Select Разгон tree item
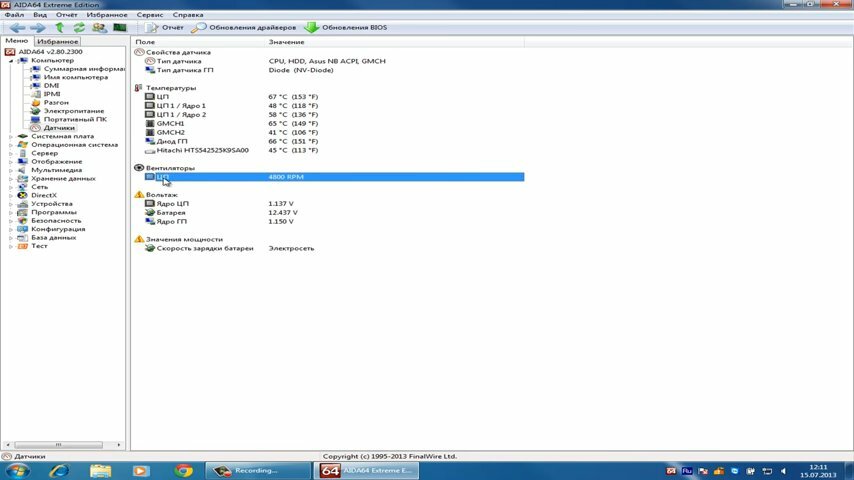 click(x=56, y=102)
